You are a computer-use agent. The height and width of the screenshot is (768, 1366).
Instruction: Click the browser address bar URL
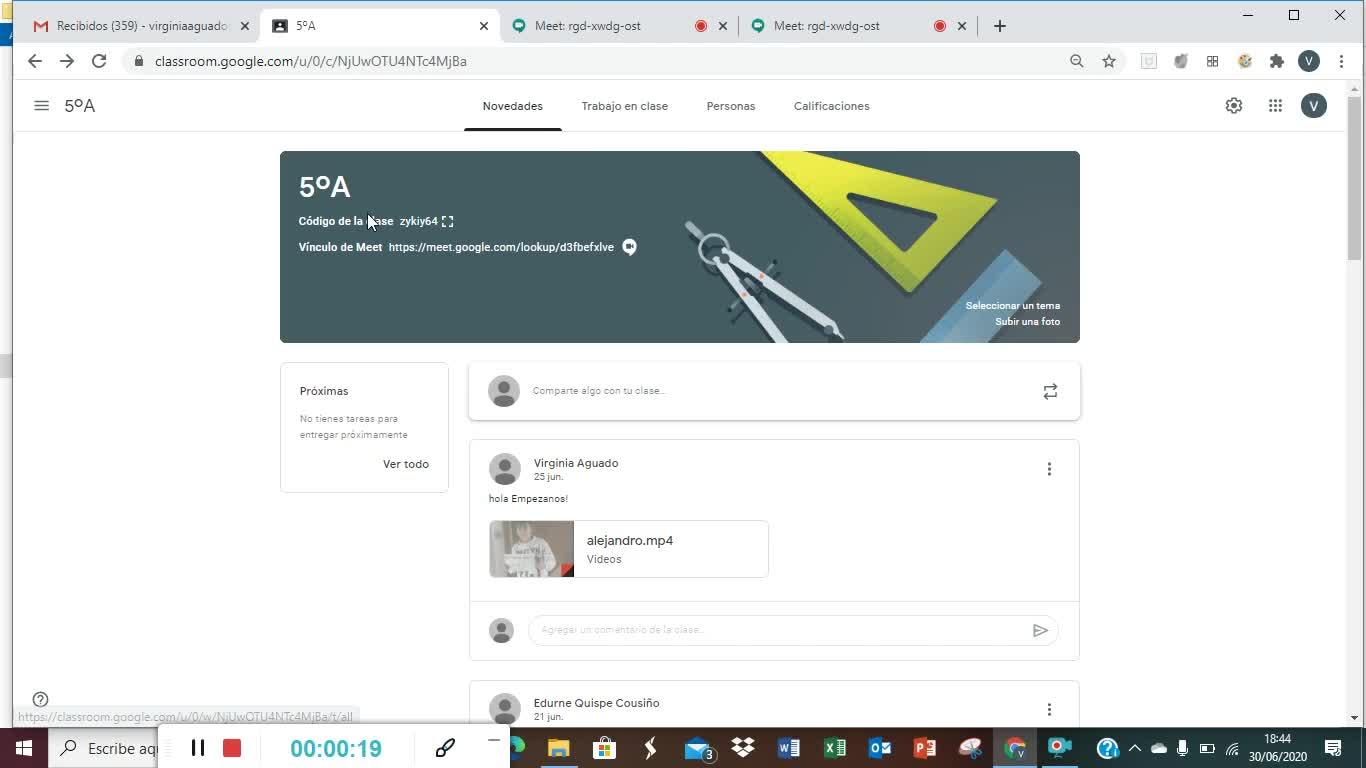pyautogui.click(x=311, y=61)
